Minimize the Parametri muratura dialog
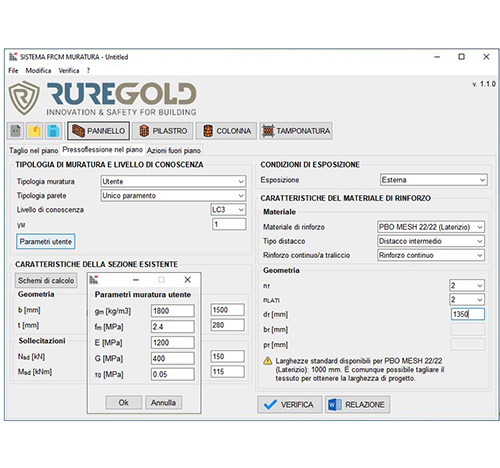This screenshot has width=500, height=468. pyautogui.click(x=136, y=280)
